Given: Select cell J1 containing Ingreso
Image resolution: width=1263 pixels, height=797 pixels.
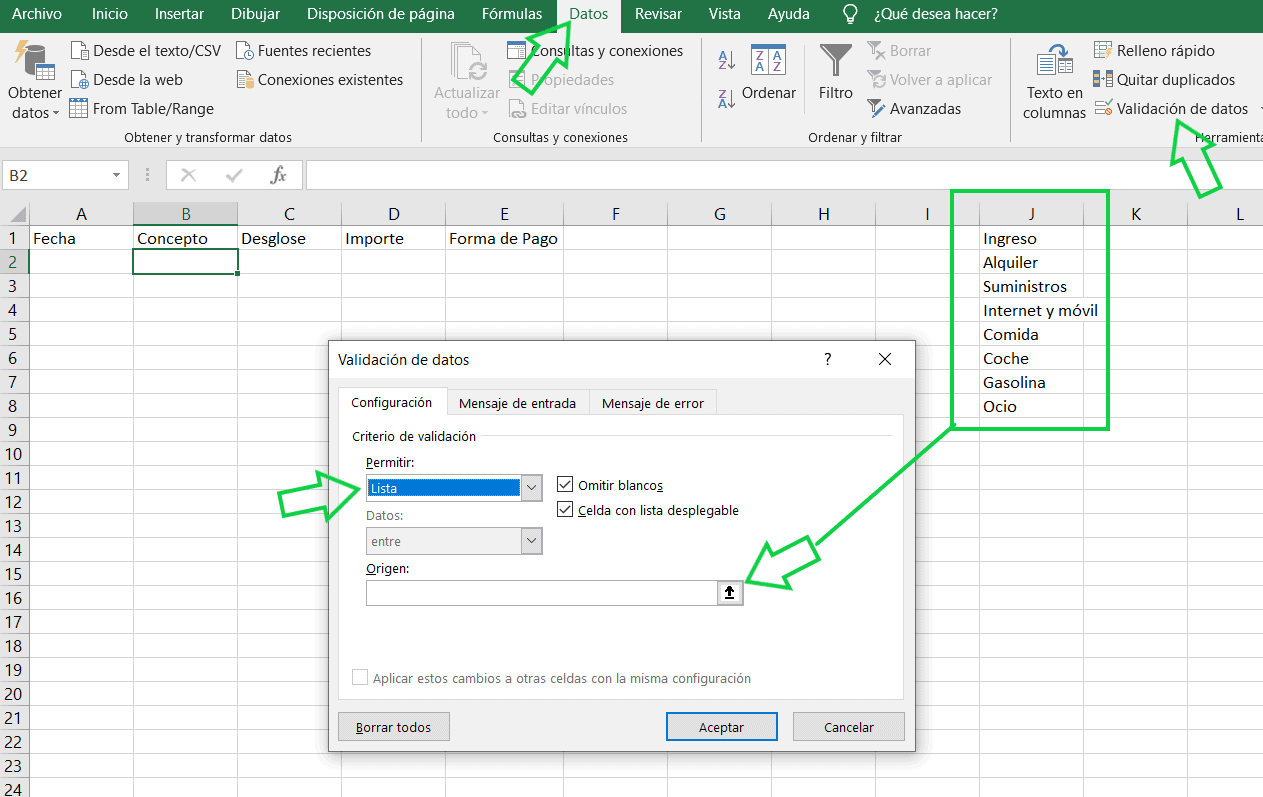Looking at the screenshot, I should (1031, 238).
